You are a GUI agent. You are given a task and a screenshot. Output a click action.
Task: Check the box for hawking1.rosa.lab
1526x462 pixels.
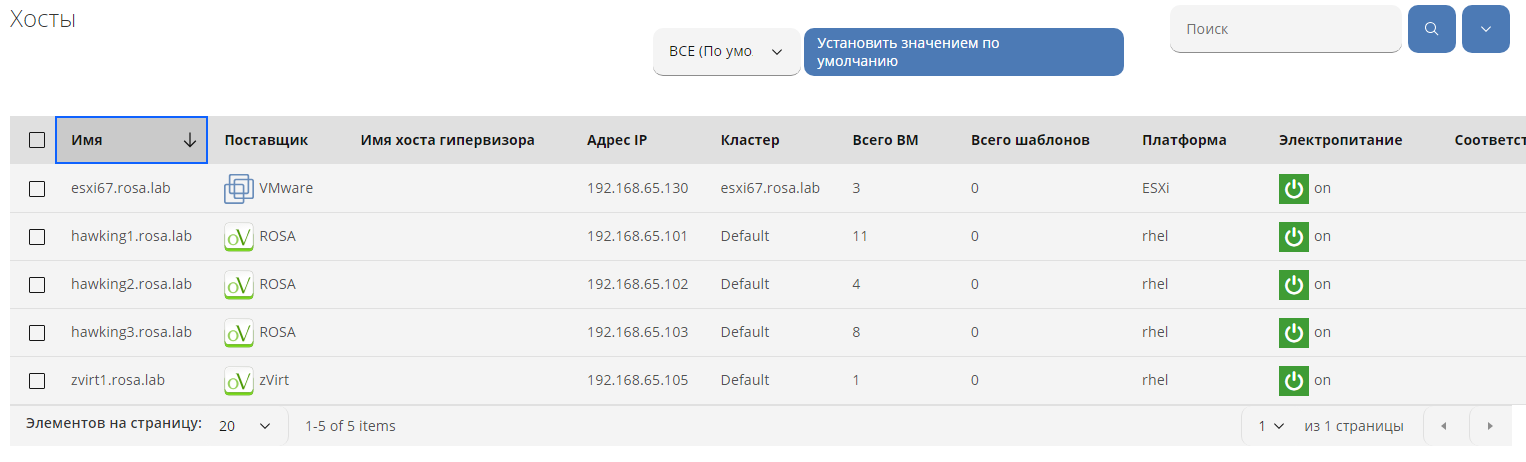click(x=37, y=237)
